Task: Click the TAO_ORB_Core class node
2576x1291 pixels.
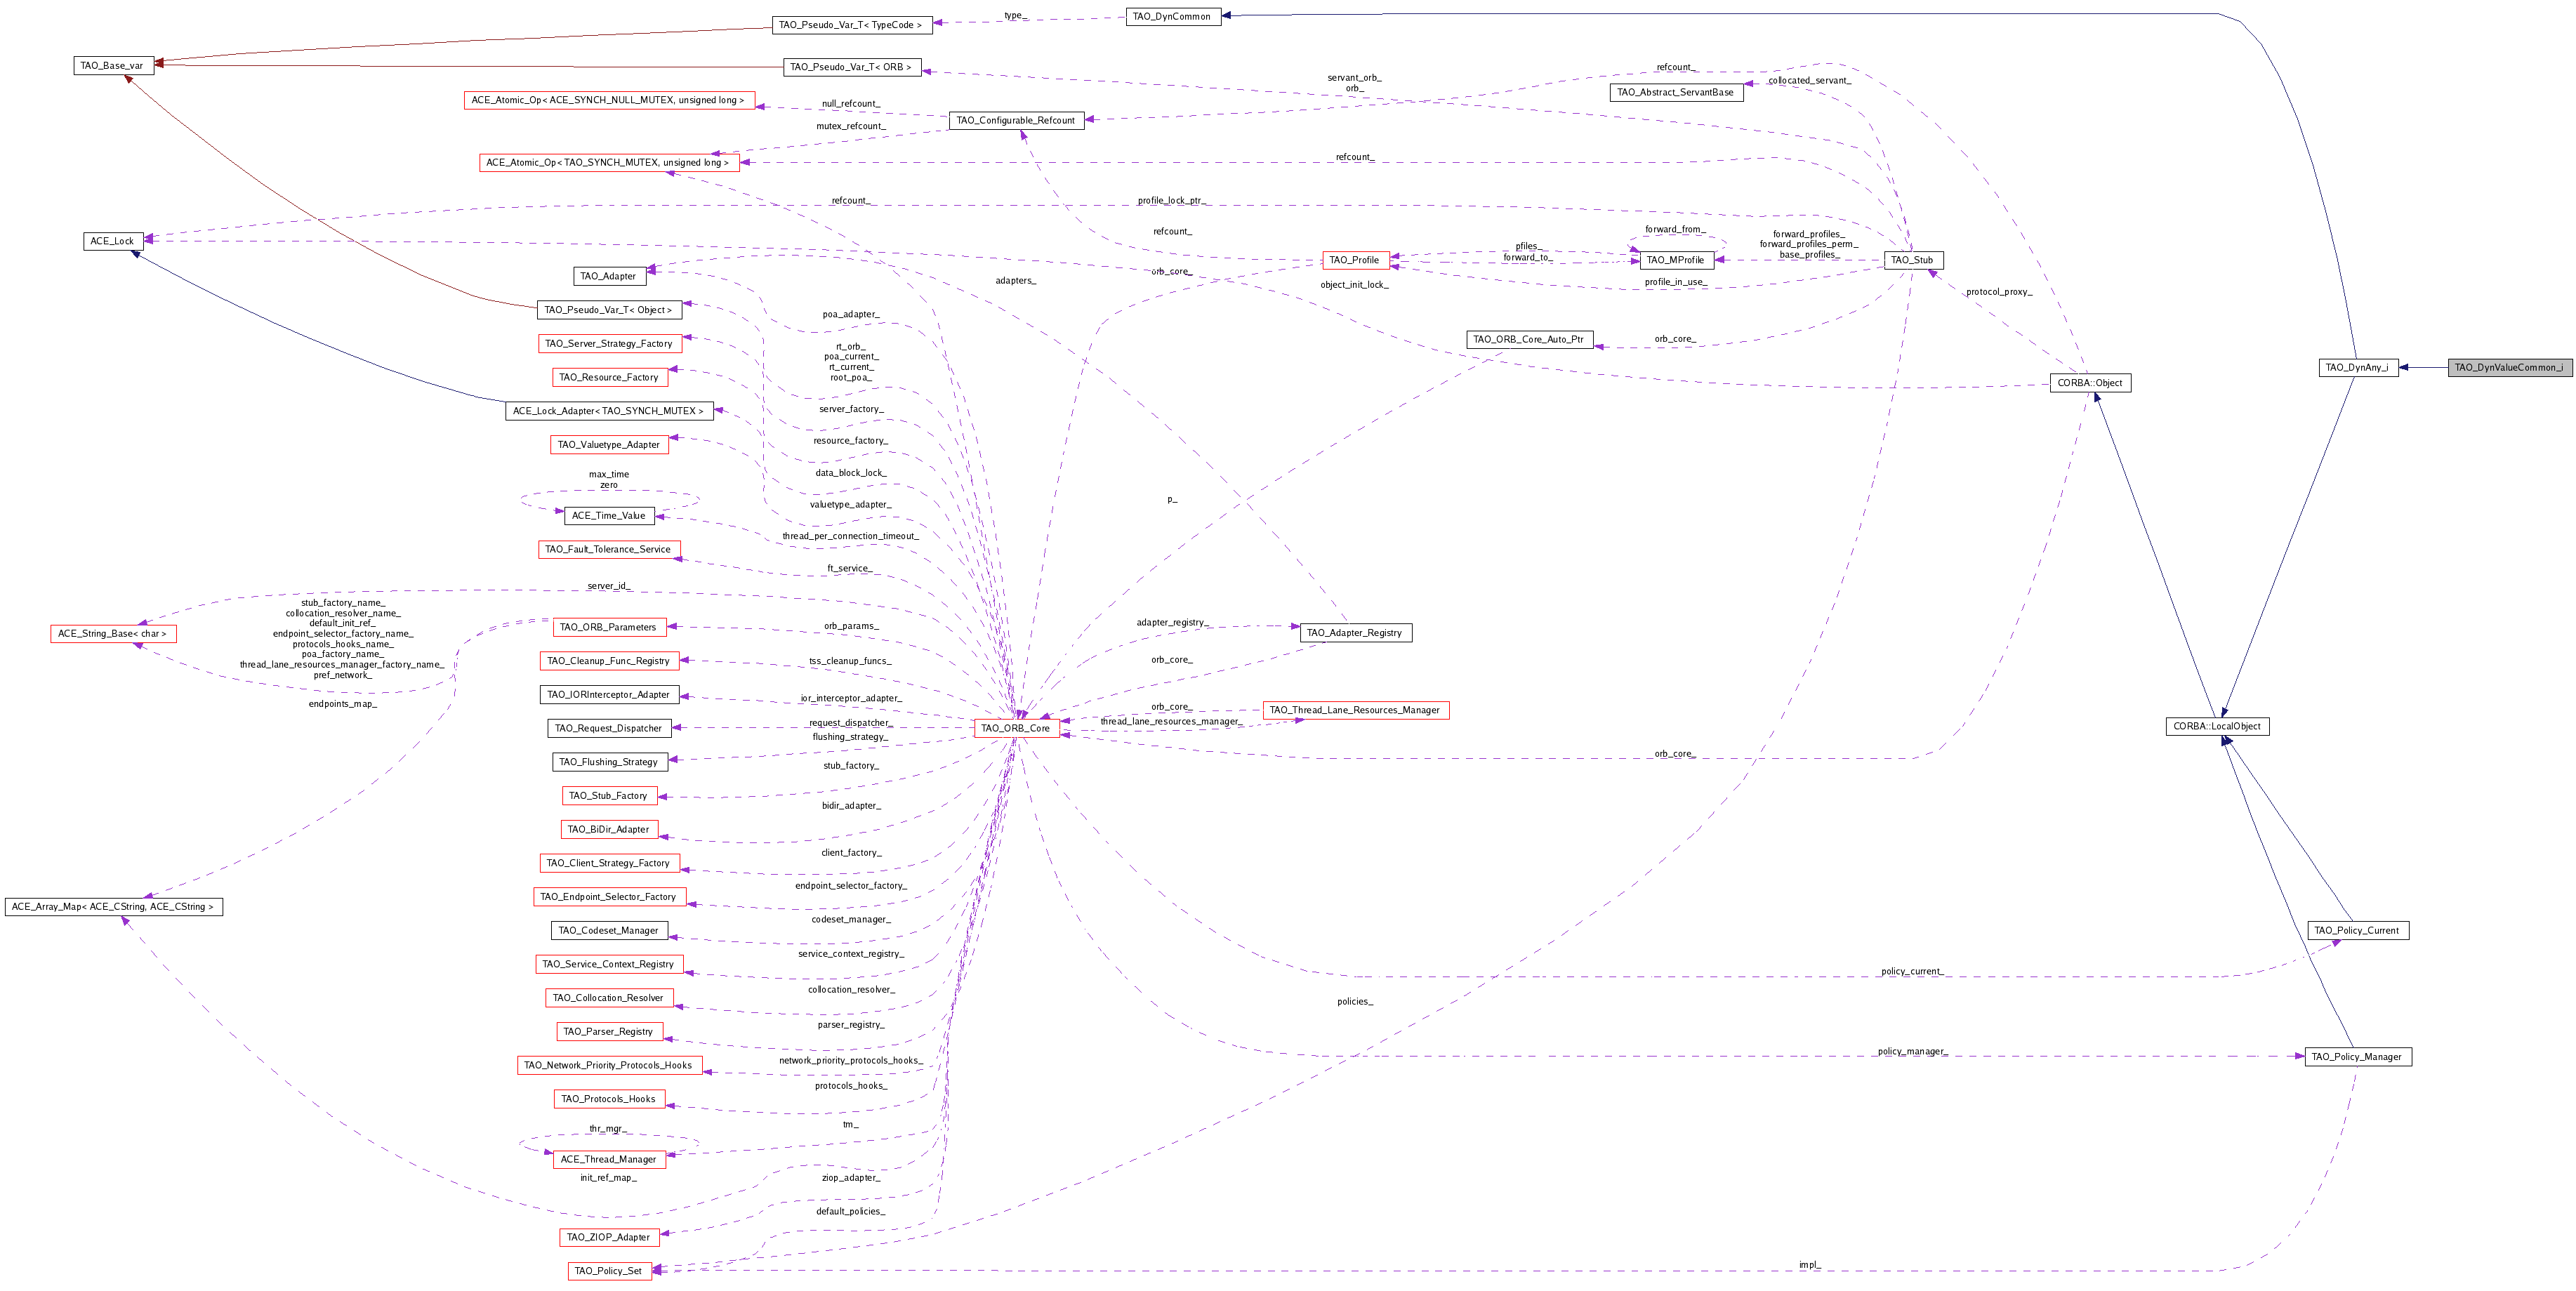Action: (1015, 728)
